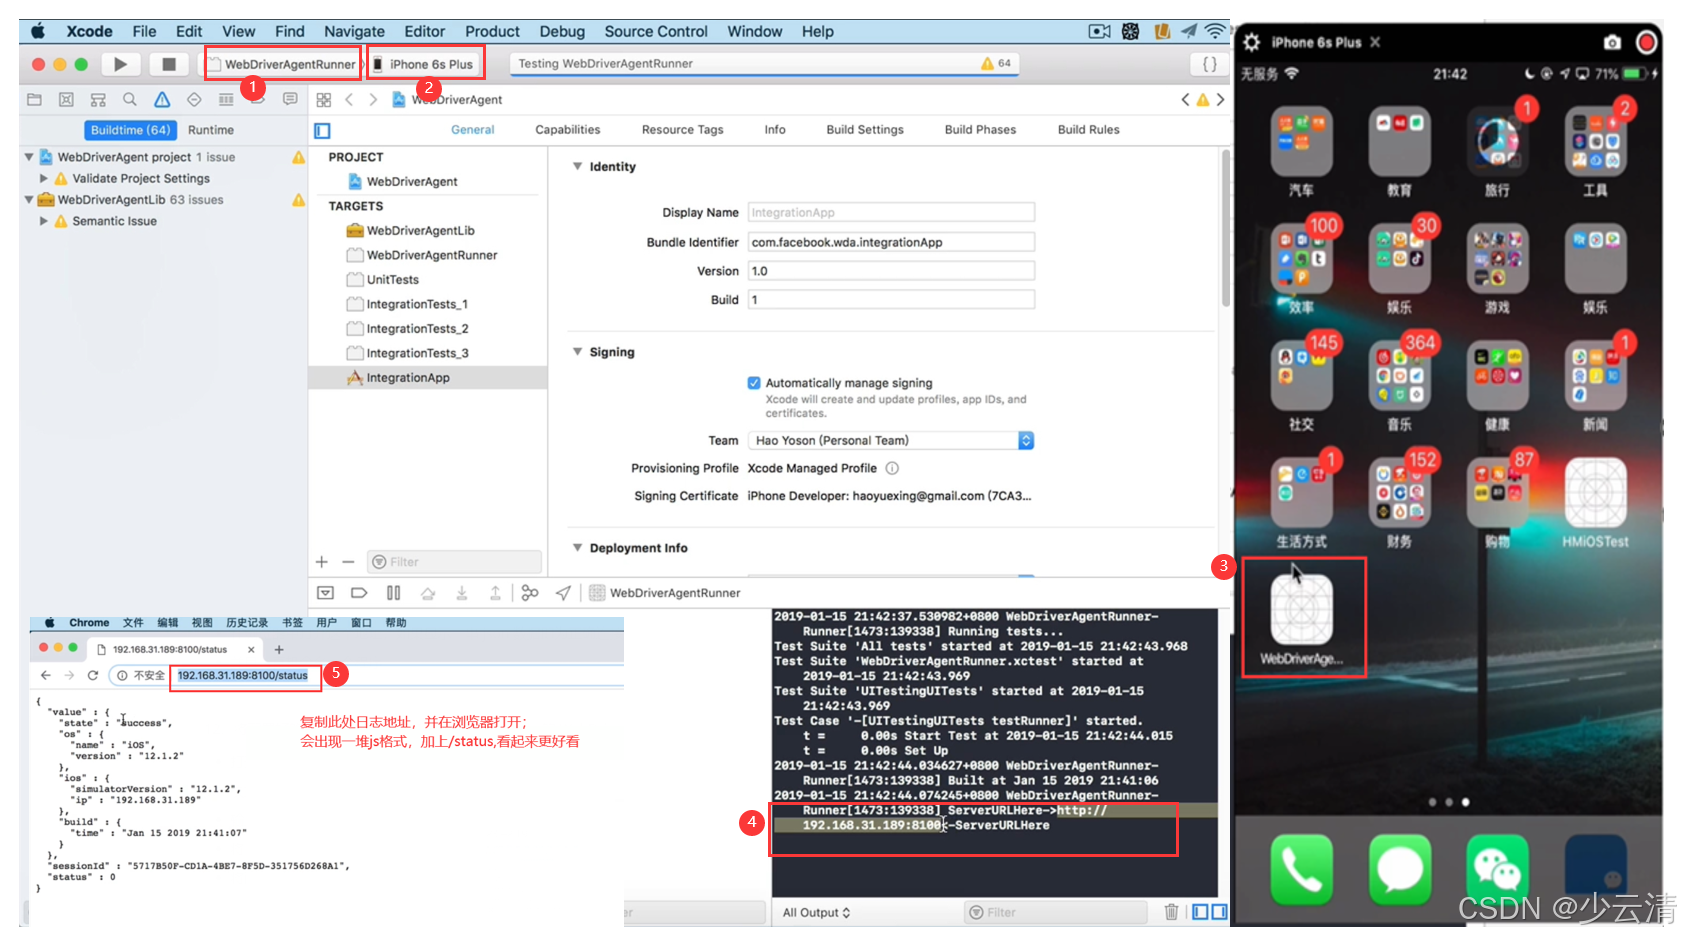The width and height of the screenshot is (1681, 939).
Task: Collapse the Signing section
Action: (577, 351)
